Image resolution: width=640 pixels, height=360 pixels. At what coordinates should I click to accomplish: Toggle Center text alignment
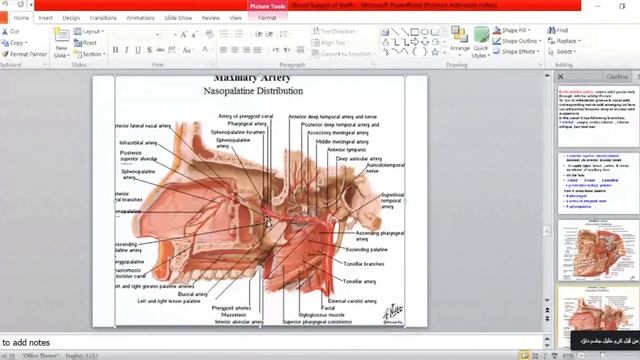pyautogui.click(x=235, y=50)
